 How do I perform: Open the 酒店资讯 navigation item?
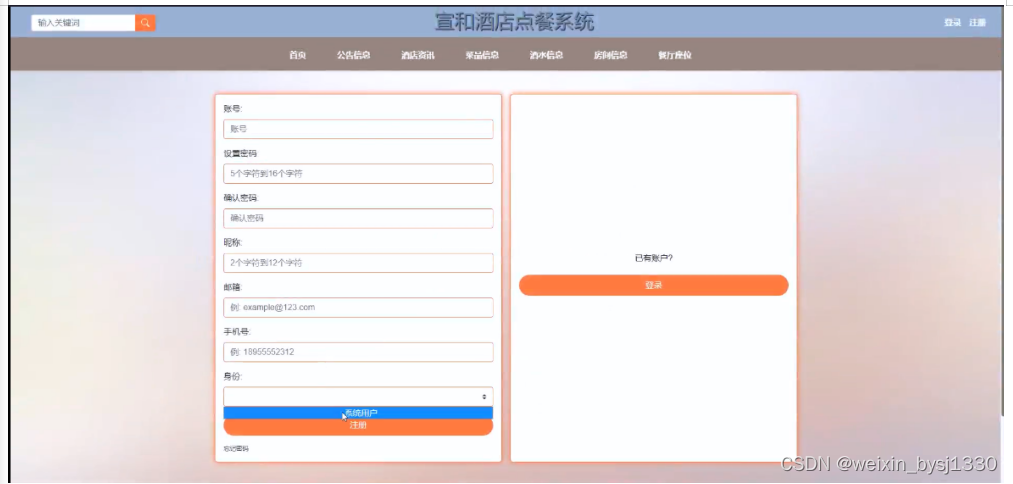click(x=418, y=56)
